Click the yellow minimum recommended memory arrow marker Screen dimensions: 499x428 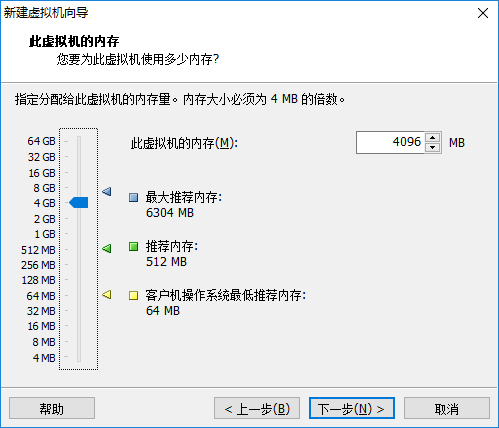pos(107,295)
